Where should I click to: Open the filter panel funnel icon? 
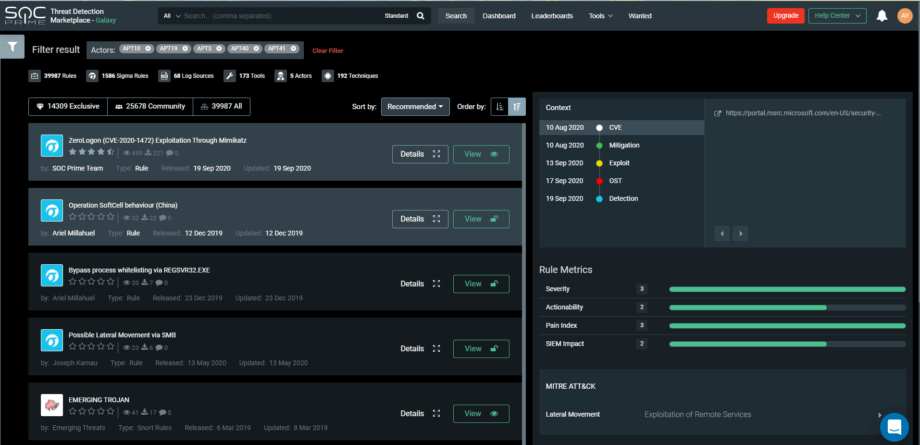point(12,46)
